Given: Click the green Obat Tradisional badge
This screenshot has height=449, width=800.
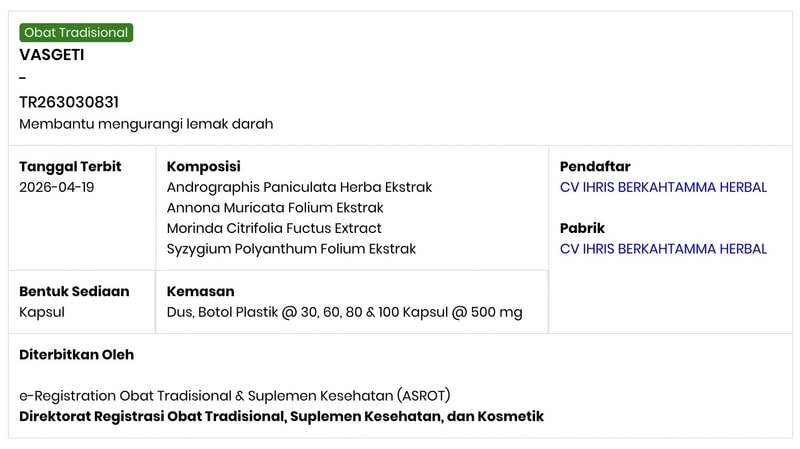Looking at the screenshot, I should pyautogui.click(x=76, y=33).
